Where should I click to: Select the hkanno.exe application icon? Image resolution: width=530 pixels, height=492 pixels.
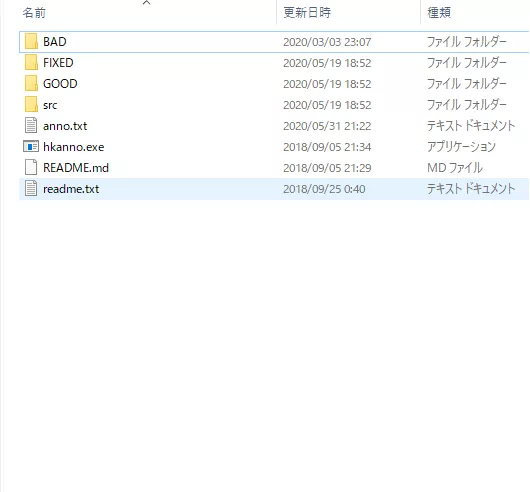click(31, 147)
